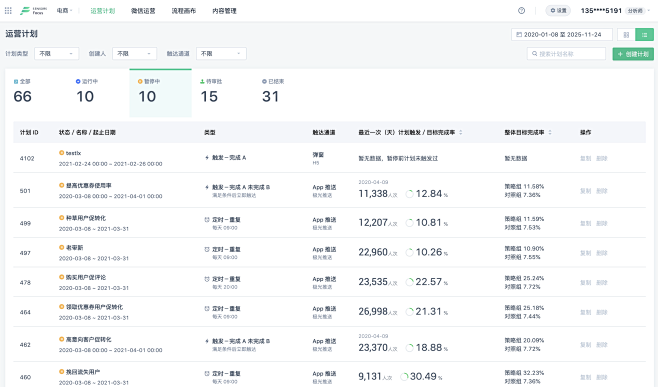Image resolution: width=658 pixels, height=387 pixels.
Task: Select the 已结束 31 status tab
Action: click(285, 93)
